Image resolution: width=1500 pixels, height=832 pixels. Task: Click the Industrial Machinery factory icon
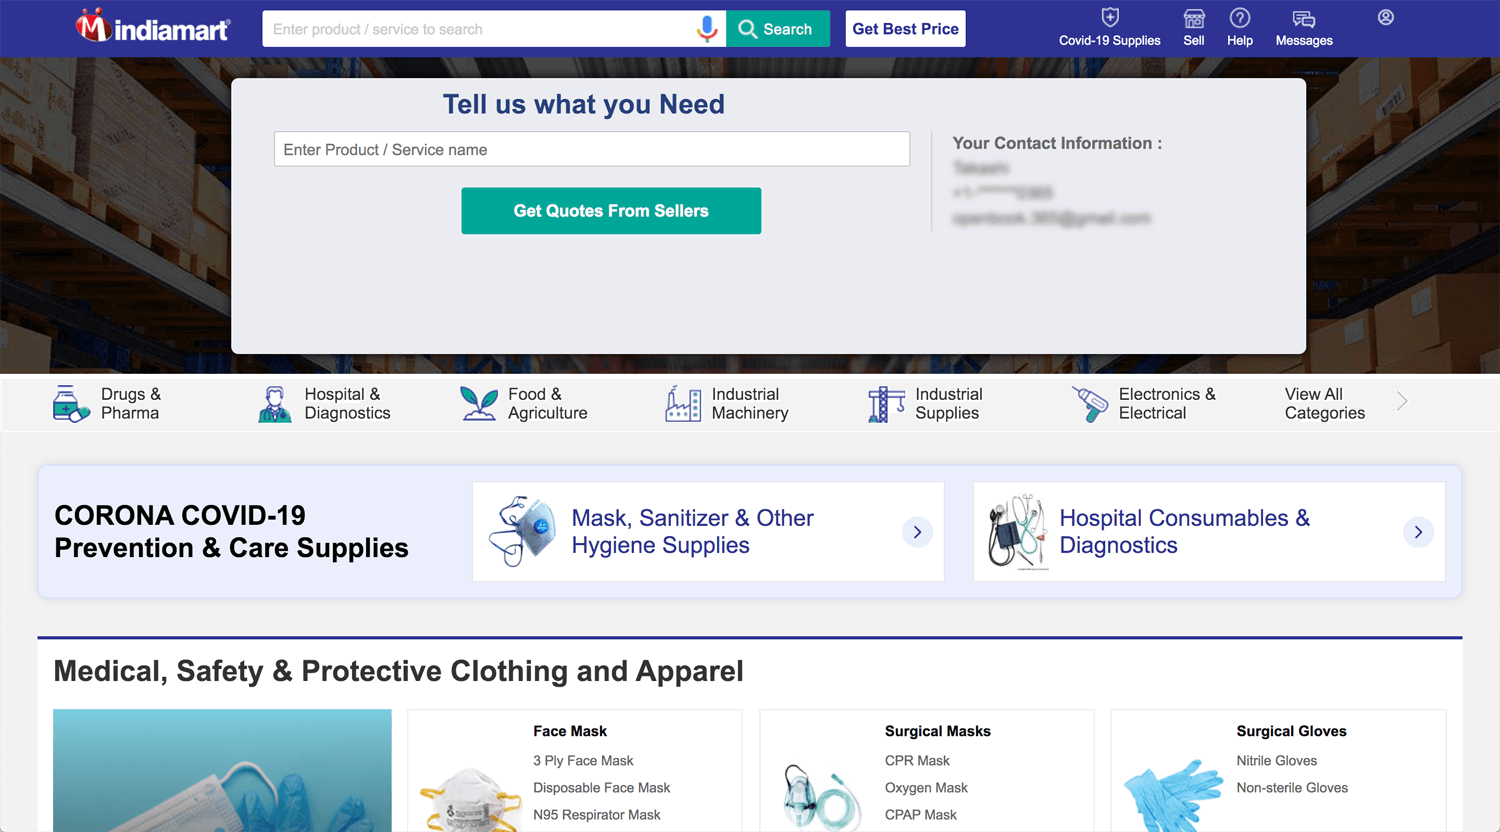point(683,404)
